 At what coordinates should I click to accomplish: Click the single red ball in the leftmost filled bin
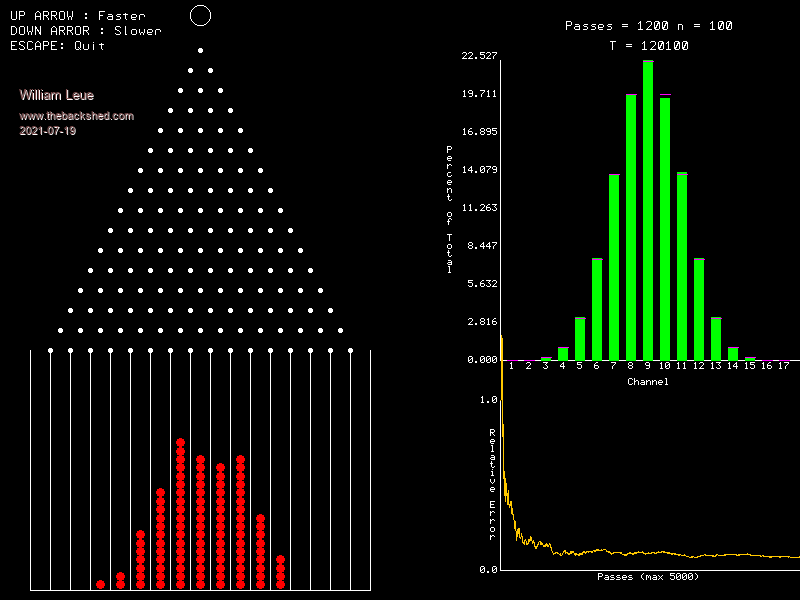pos(100,584)
